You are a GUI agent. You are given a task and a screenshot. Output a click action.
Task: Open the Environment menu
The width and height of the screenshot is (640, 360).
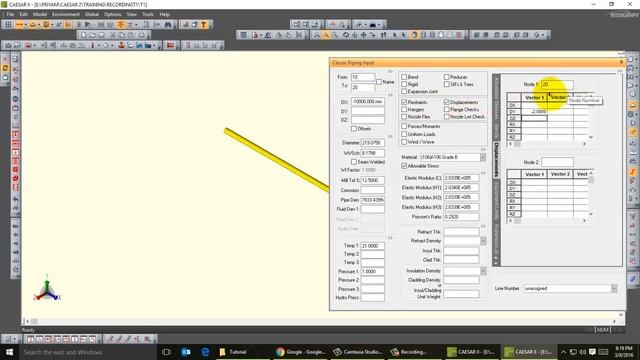coord(66,14)
